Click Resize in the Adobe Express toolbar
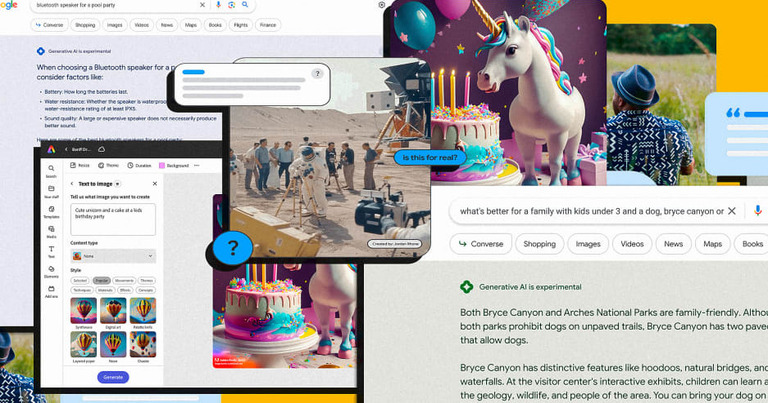Screen dimensions: 768x403 80,166
